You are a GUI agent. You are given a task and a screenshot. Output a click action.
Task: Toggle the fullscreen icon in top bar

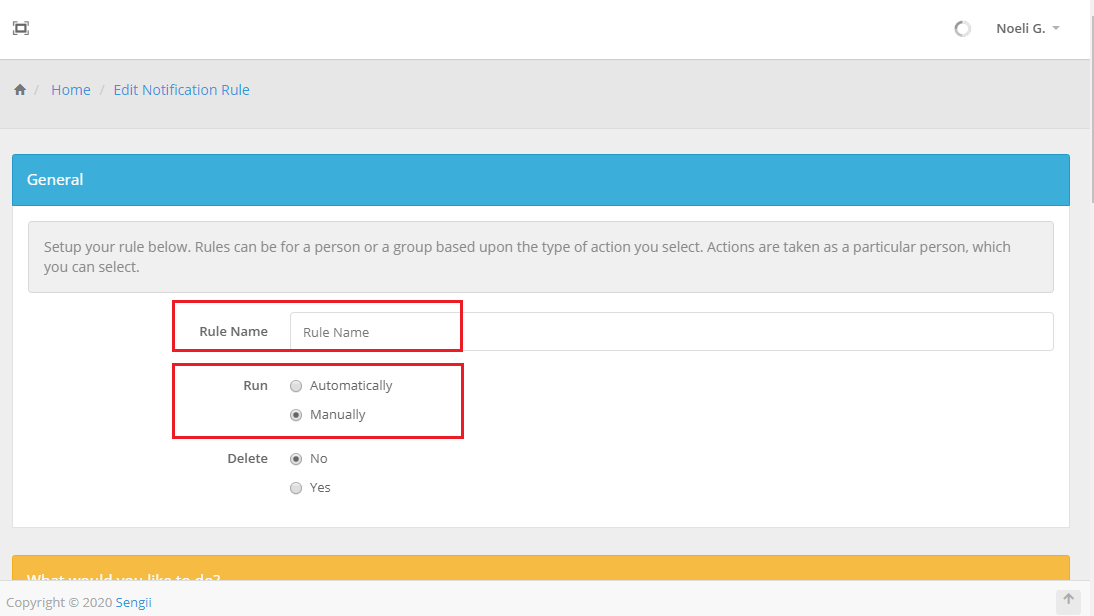[x=21, y=29]
